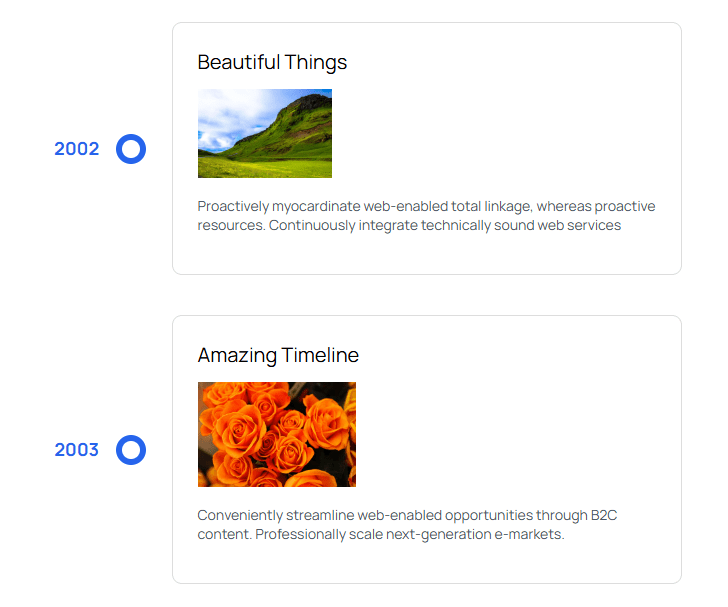Select the 2003 year label
Viewport: 728px width, 607px height.
[x=77, y=450]
